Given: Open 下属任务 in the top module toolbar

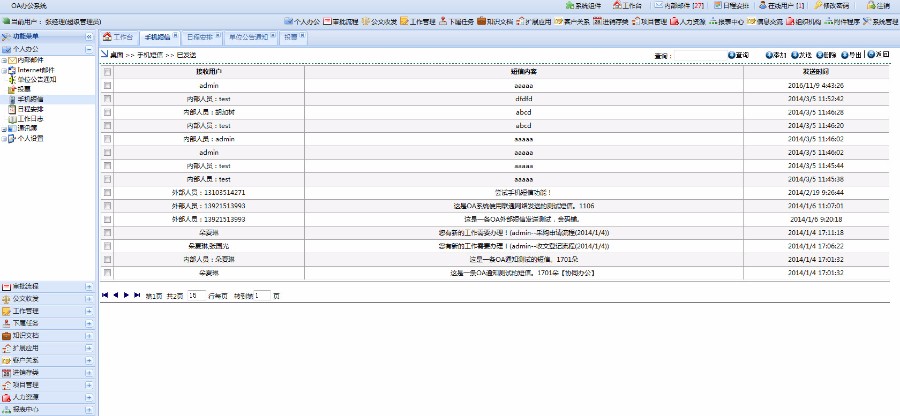Looking at the screenshot, I should coord(457,21).
